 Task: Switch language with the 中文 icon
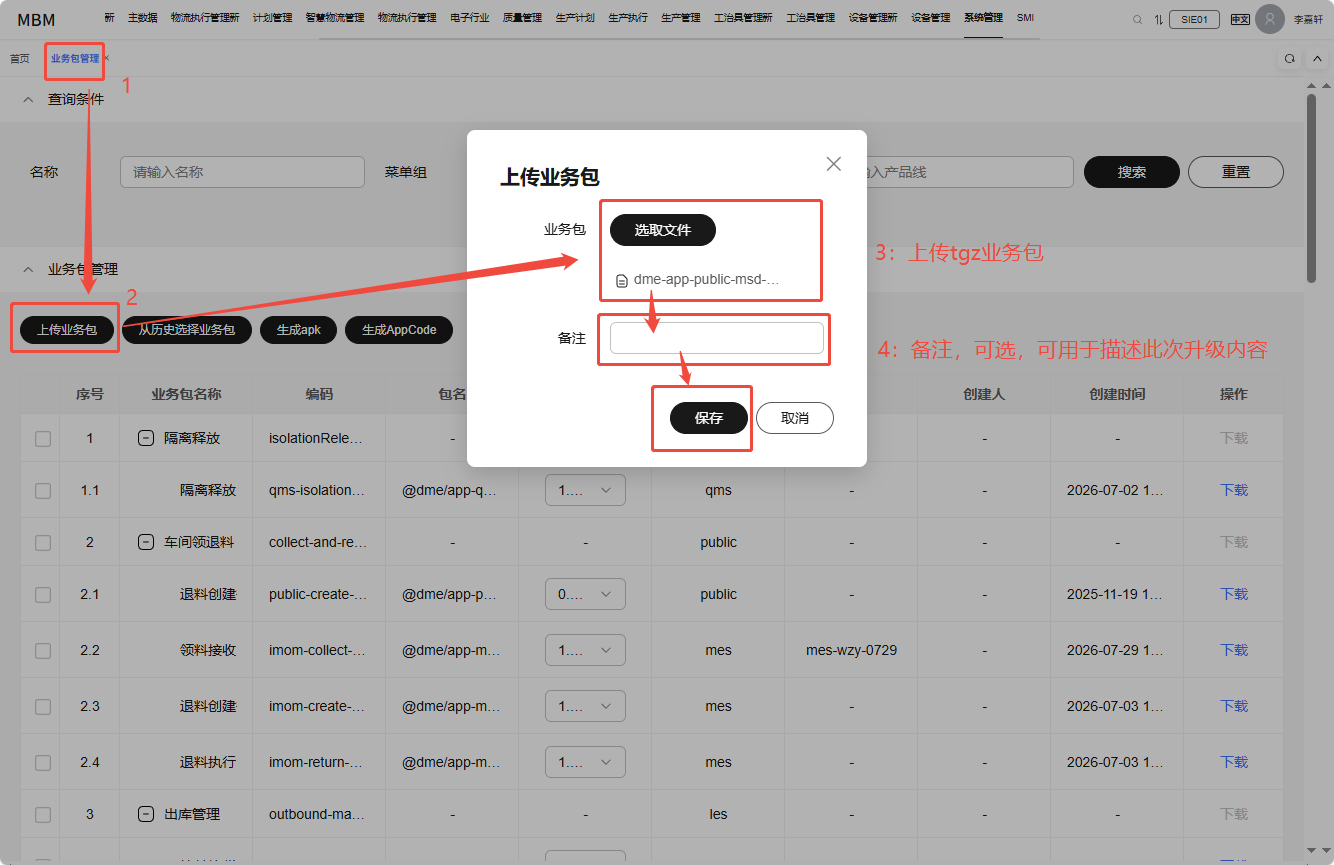pos(1240,19)
